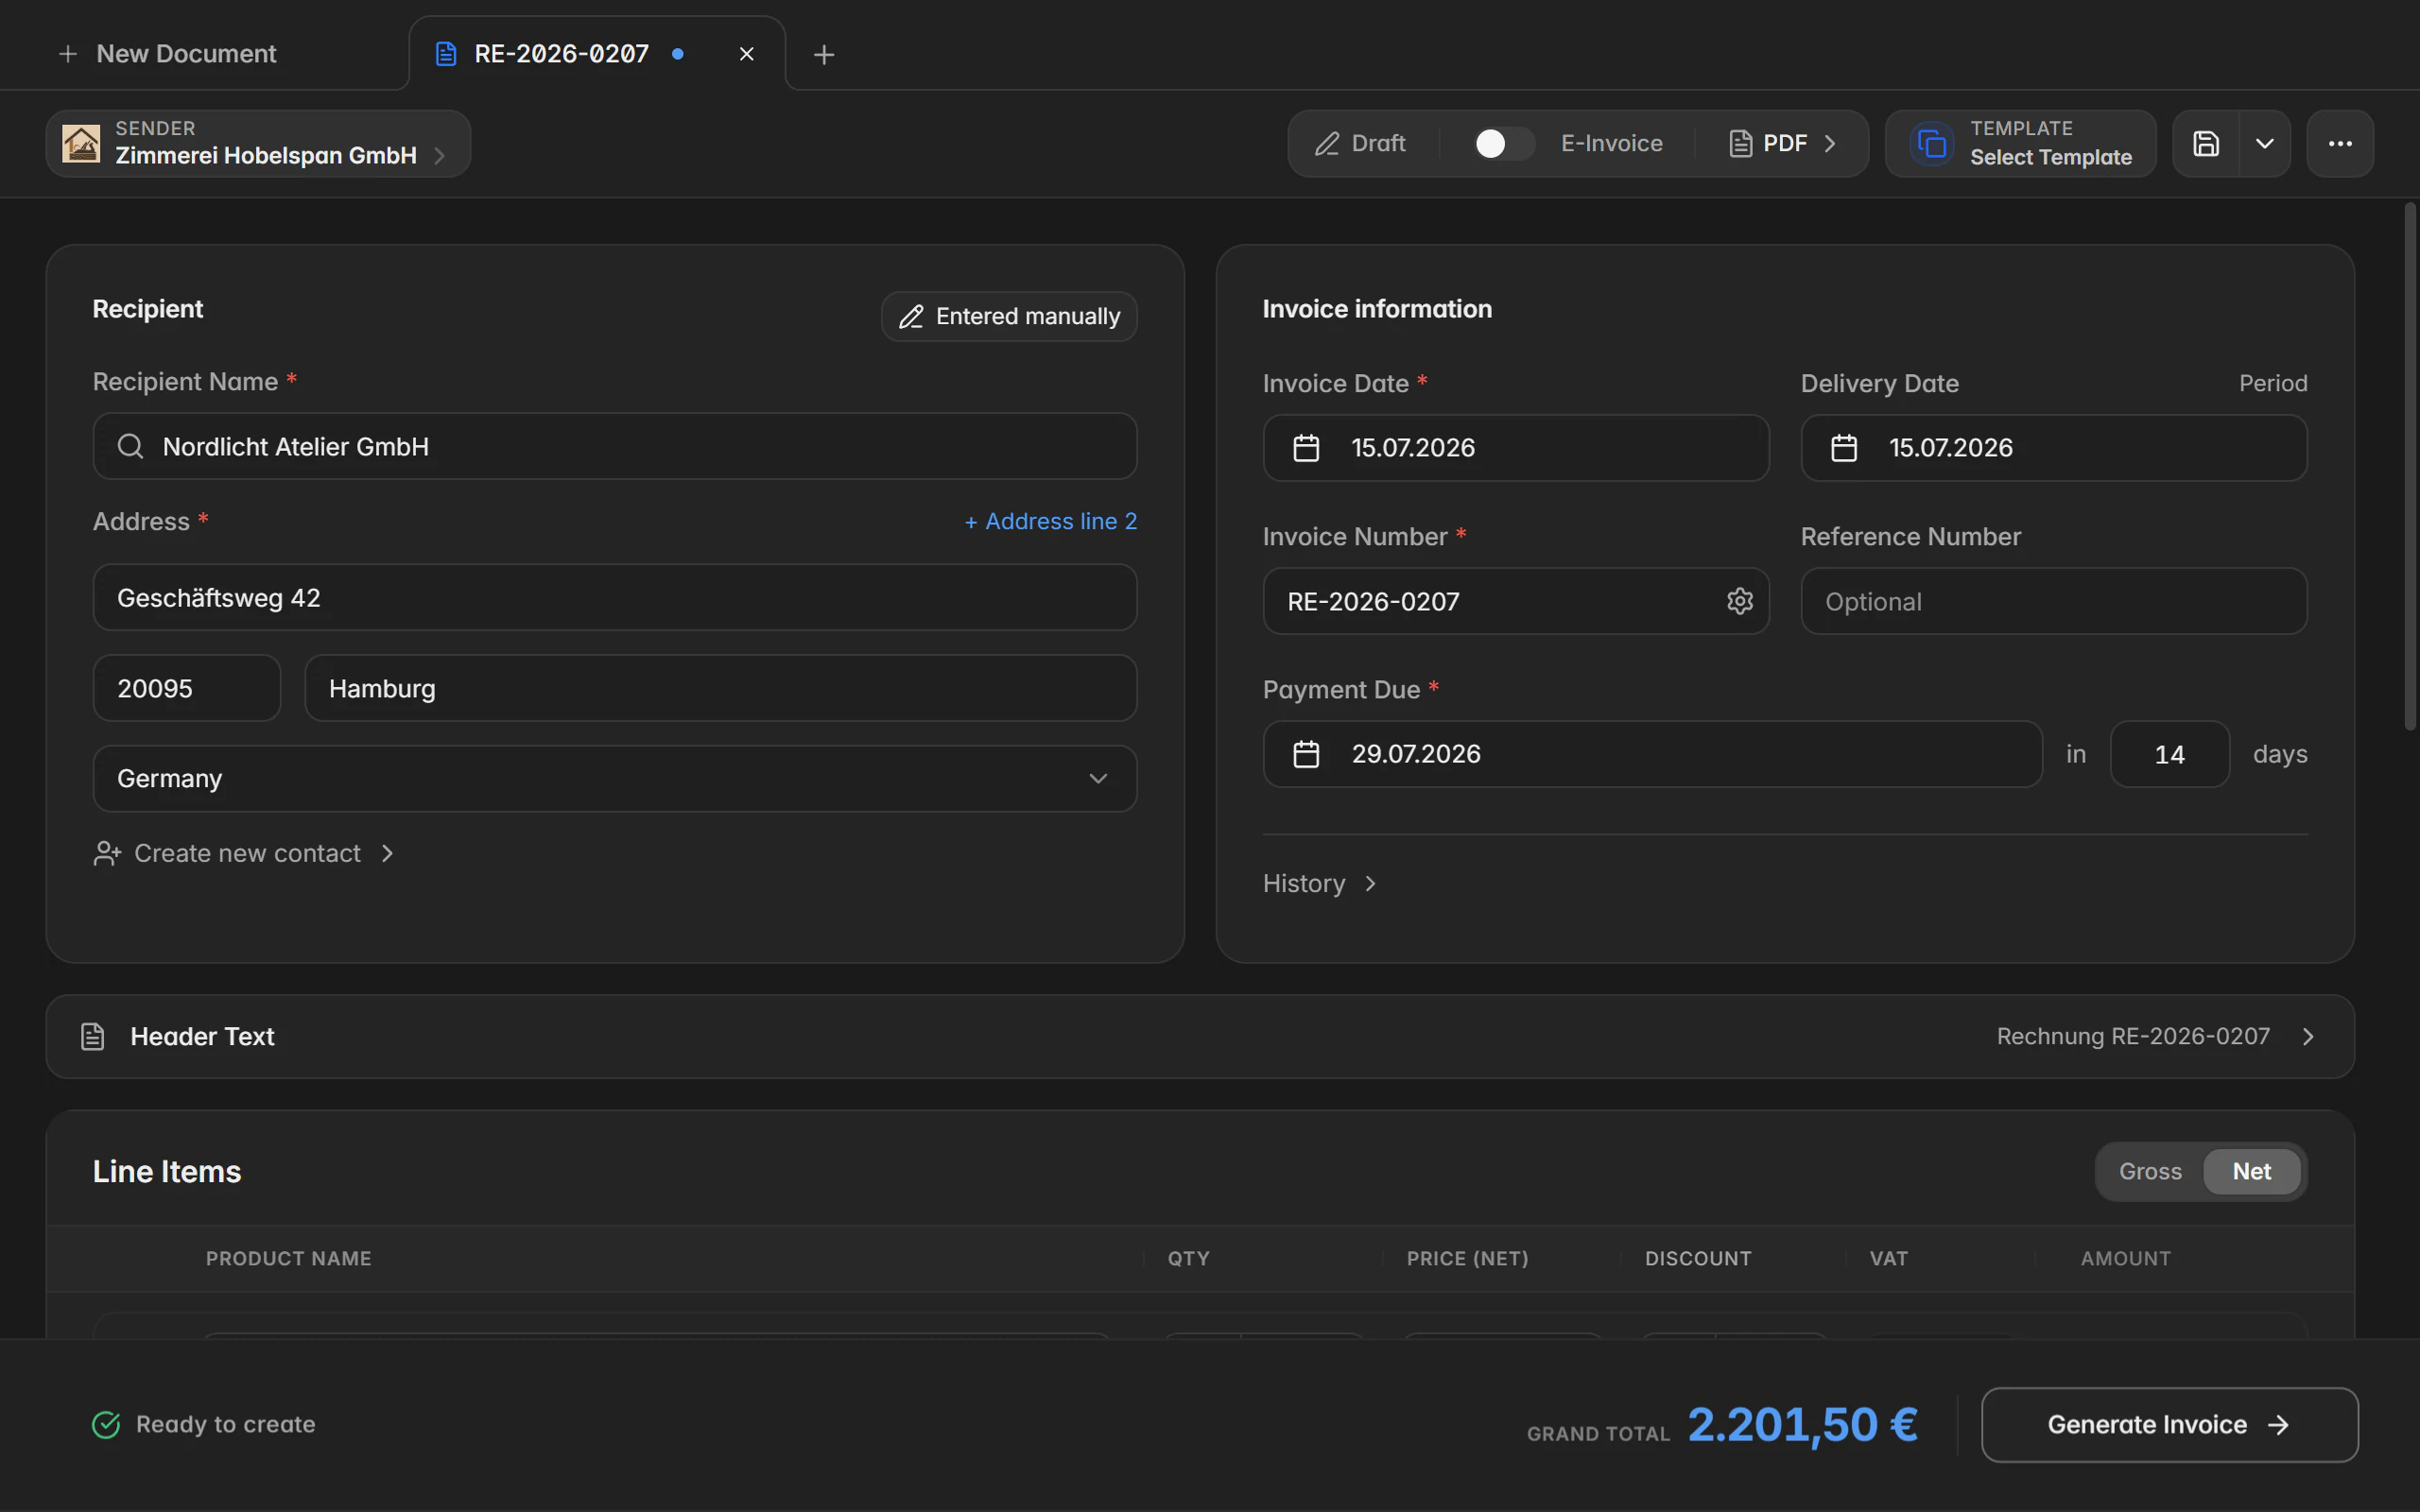Click the plus icon beside New Document
2420x1512 pixels.
[68, 54]
